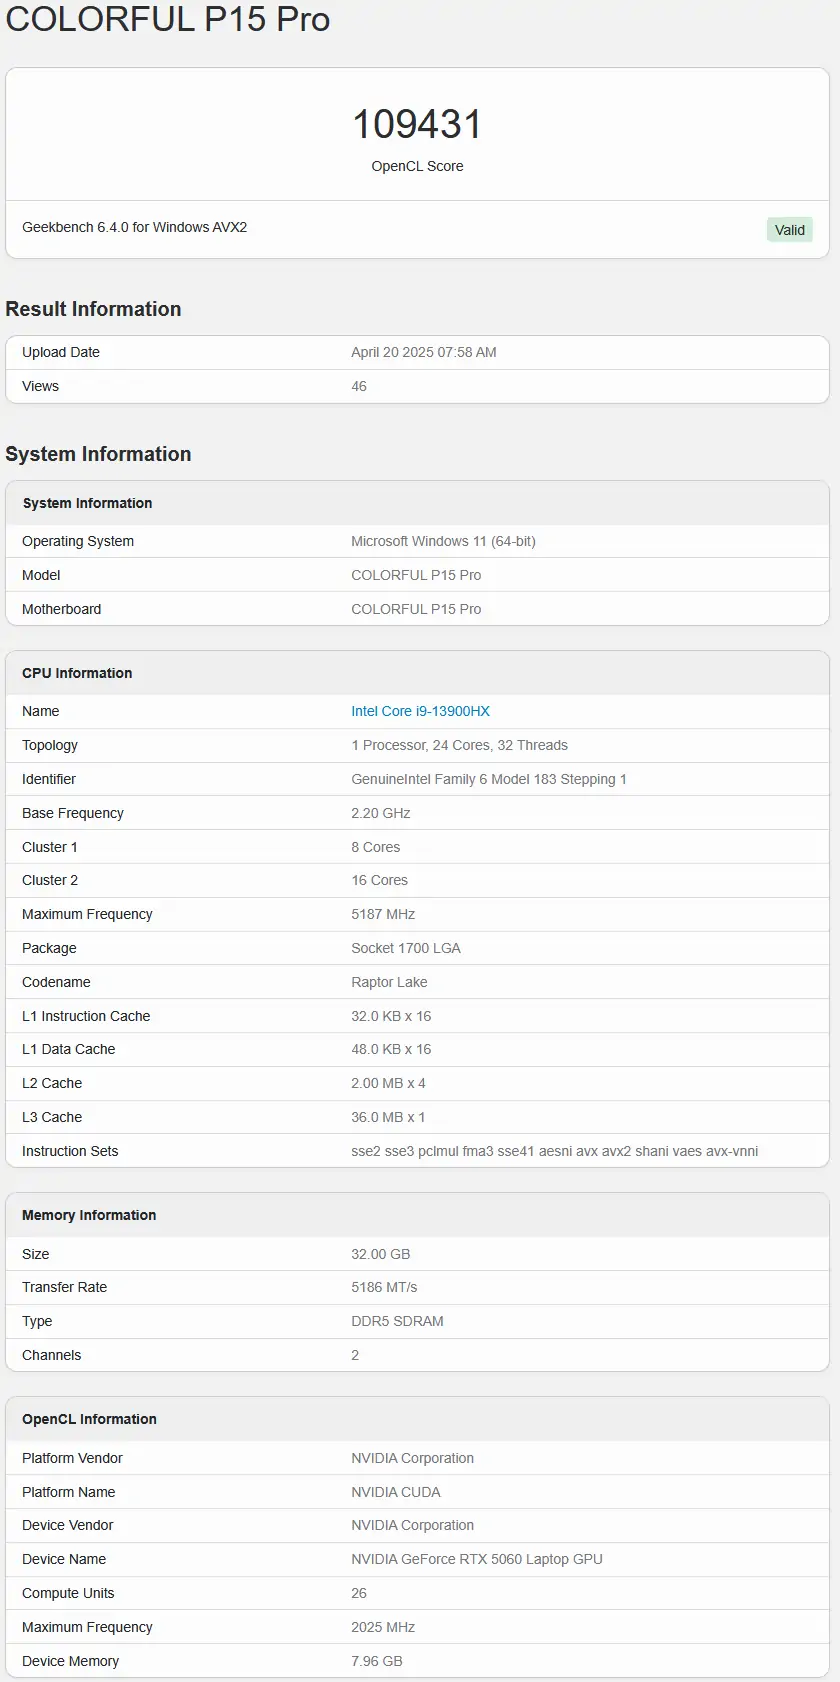
Task: Select the Transfer Rate value 5186 MT/s
Action: (384, 1287)
